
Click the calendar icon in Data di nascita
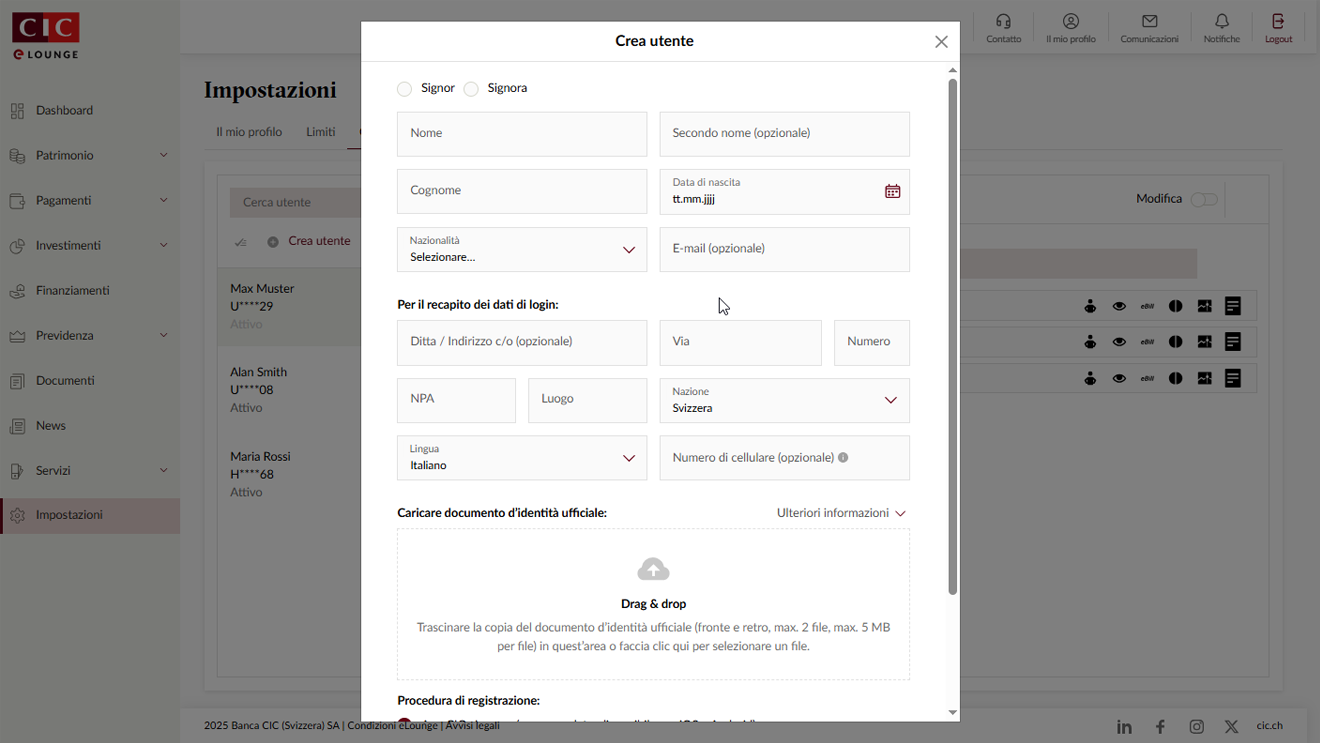892,190
